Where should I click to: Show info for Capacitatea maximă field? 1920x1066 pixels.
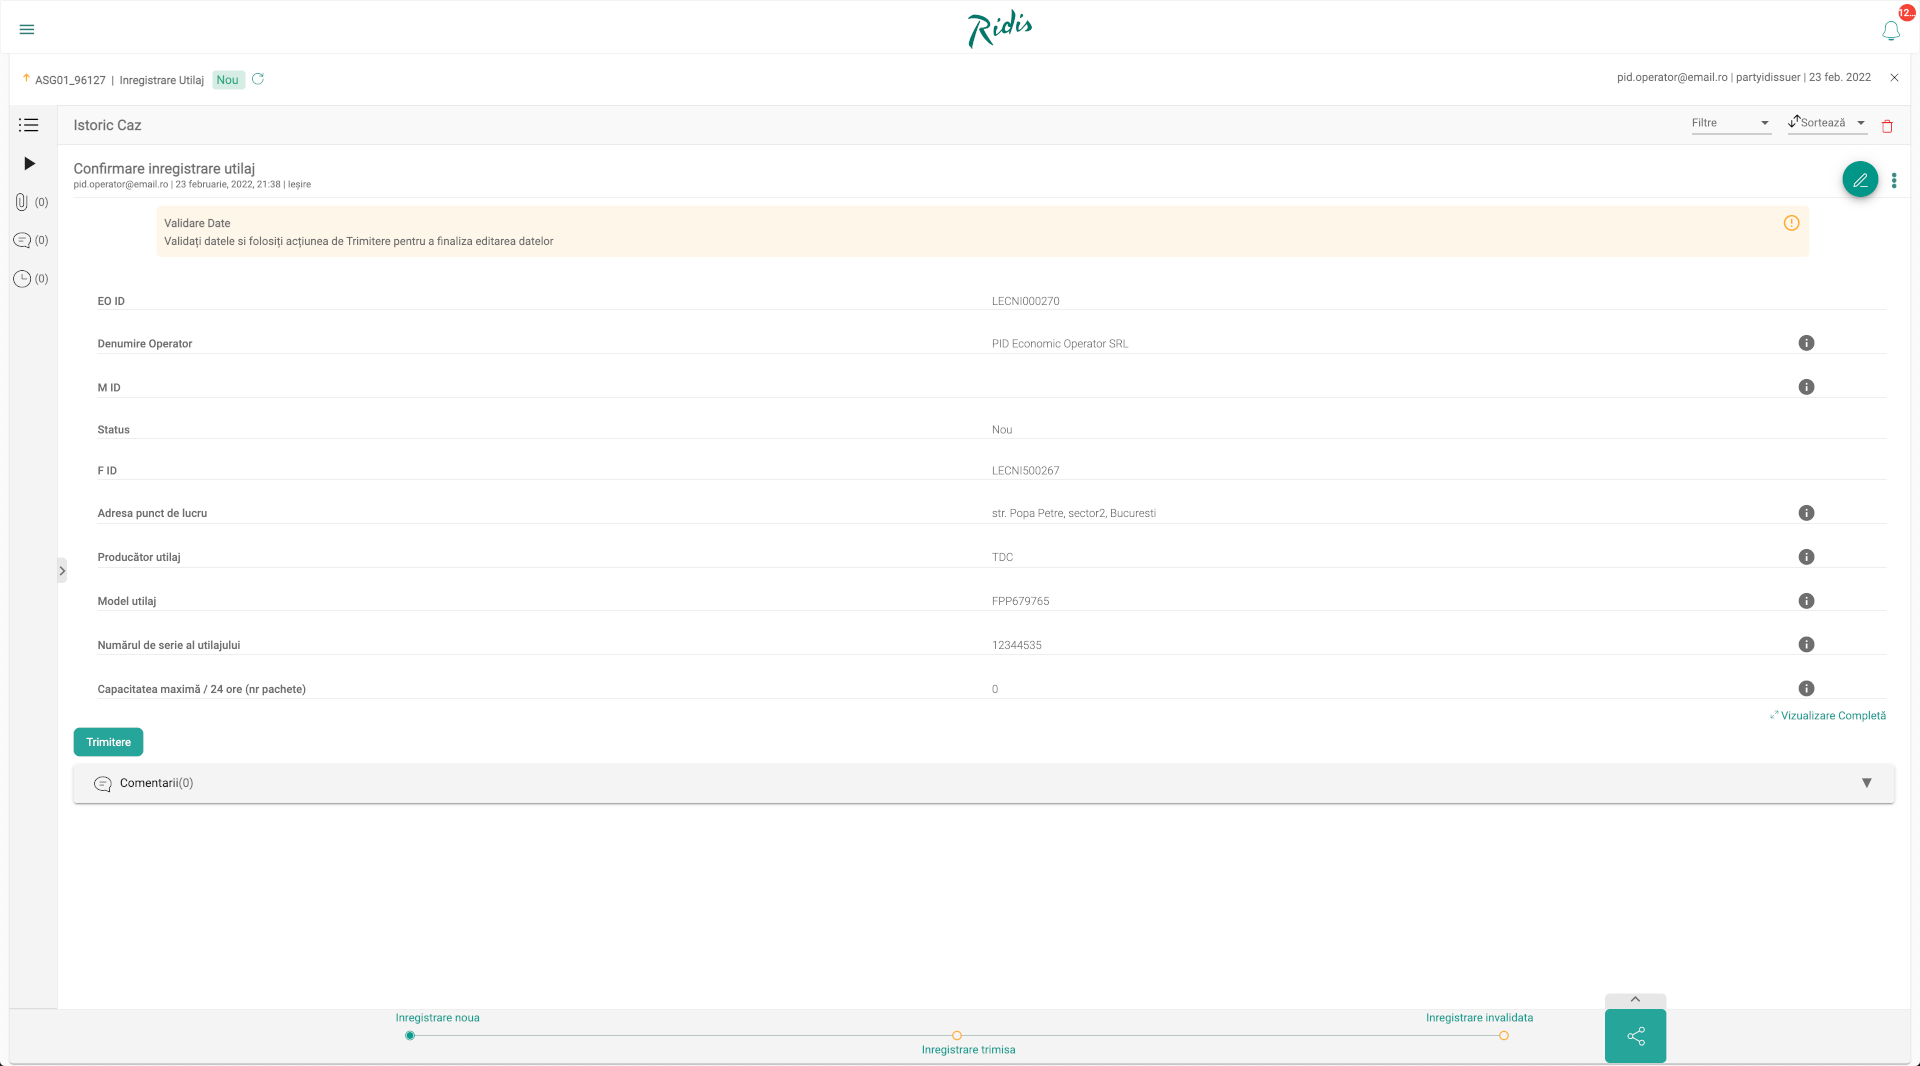(1806, 689)
